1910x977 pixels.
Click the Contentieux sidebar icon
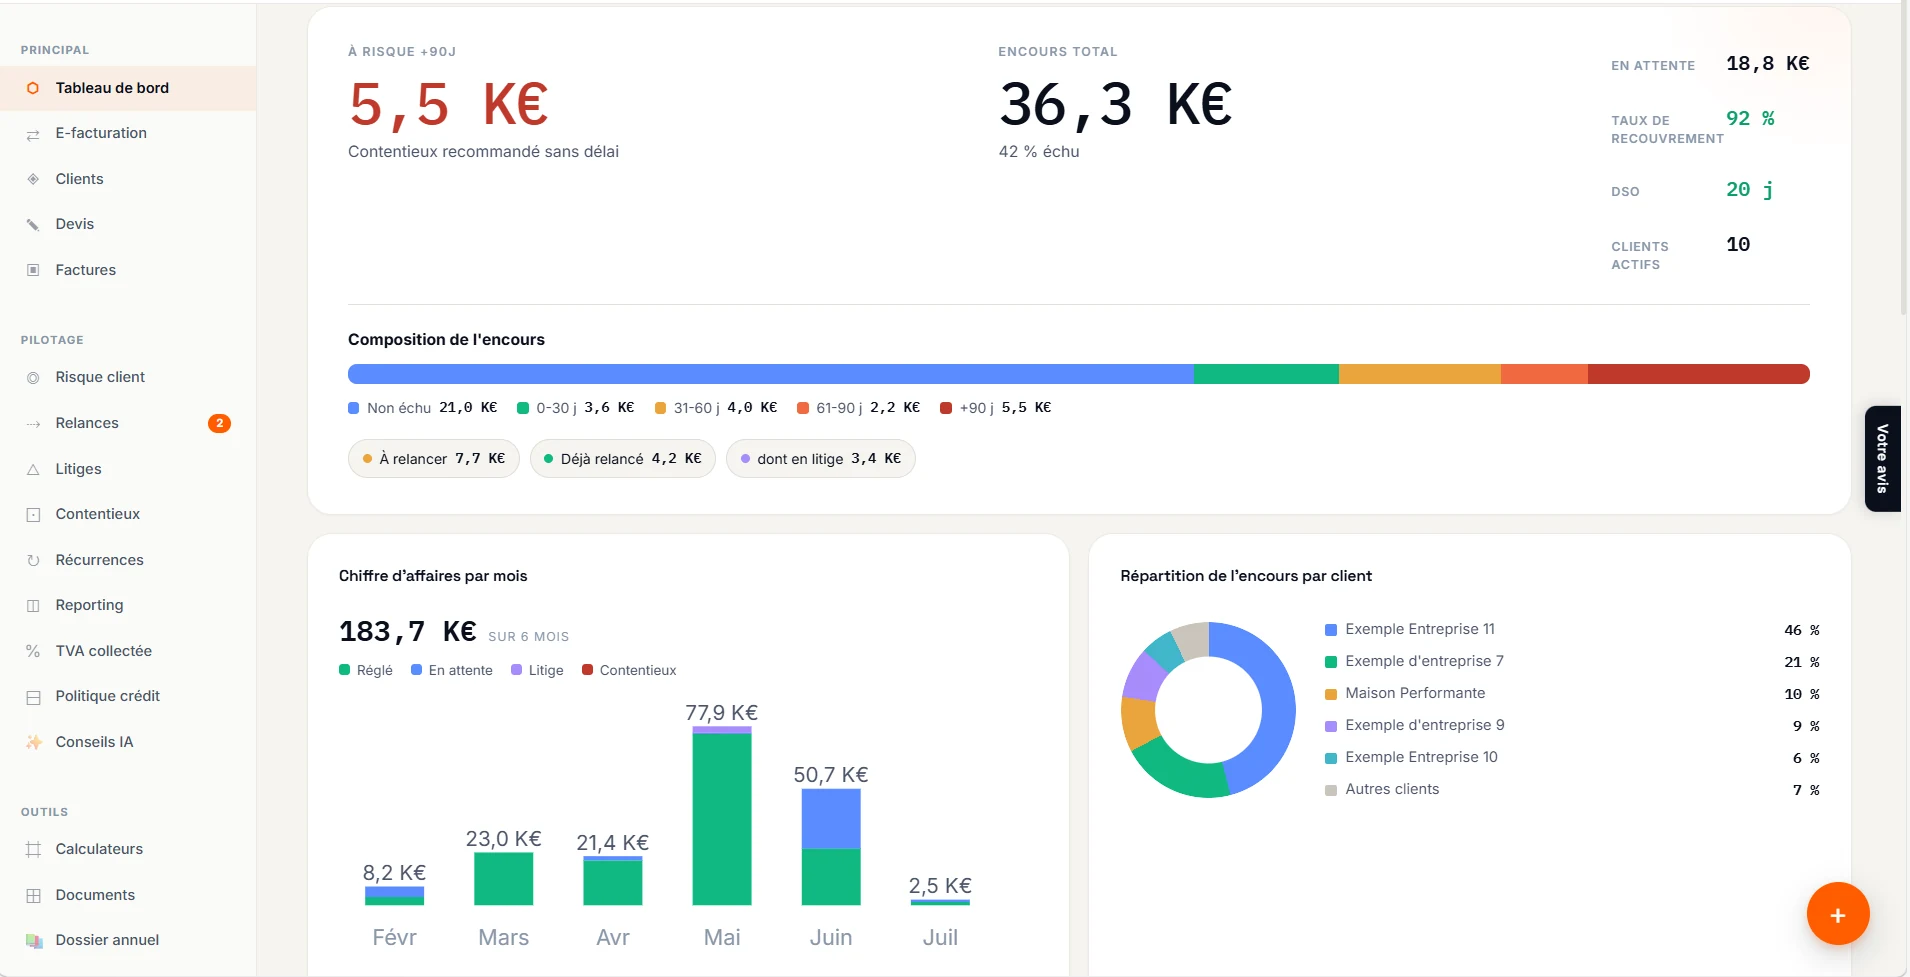tap(33, 515)
